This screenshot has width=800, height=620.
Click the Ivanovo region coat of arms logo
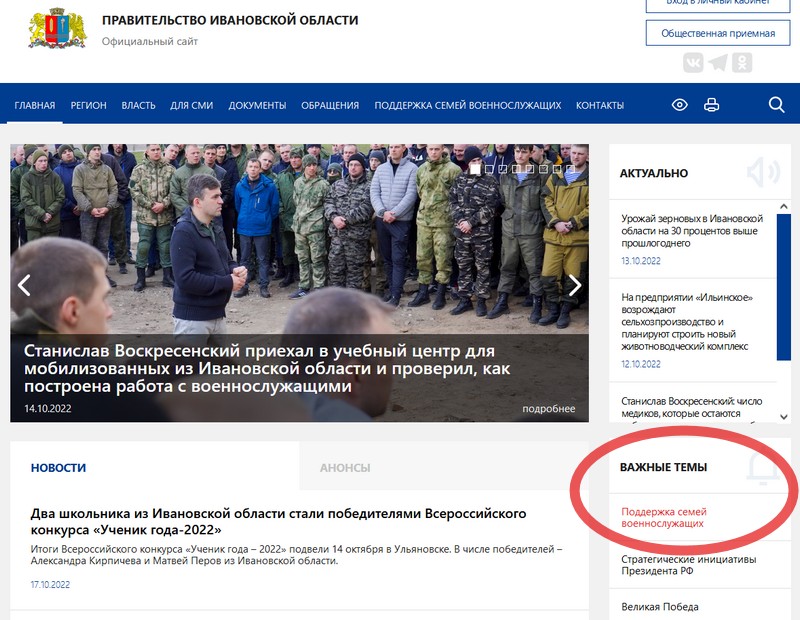[x=58, y=29]
